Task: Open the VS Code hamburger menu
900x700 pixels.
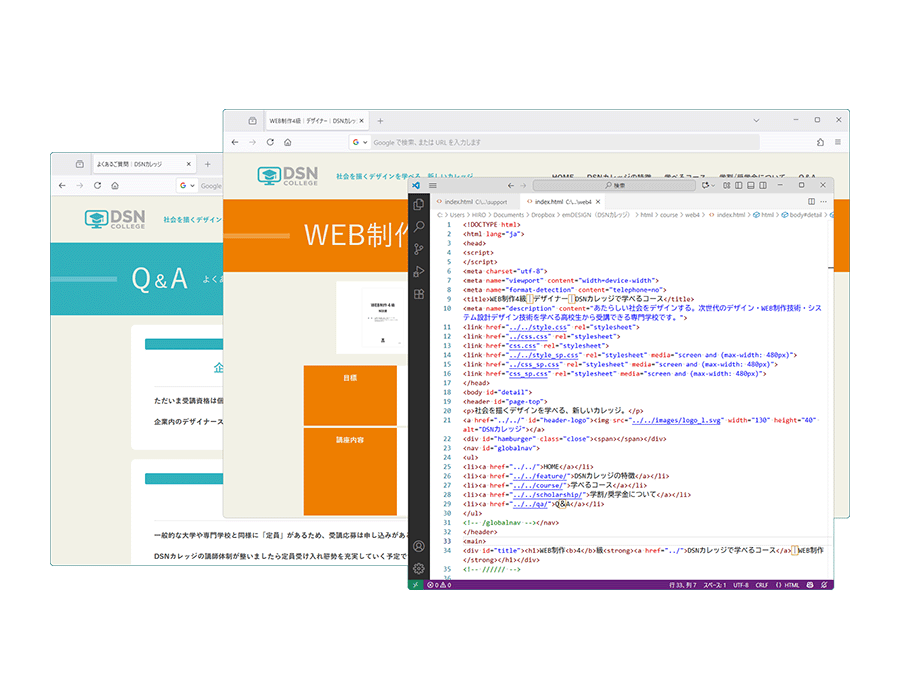Action: [x=432, y=185]
